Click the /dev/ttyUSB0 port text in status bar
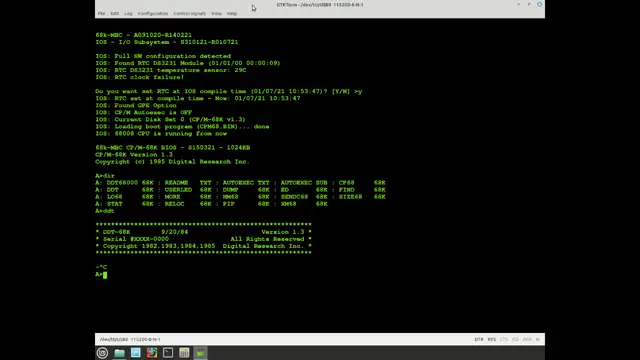Image resolution: width=640 pixels, height=360 pixels. pos(130,340)
